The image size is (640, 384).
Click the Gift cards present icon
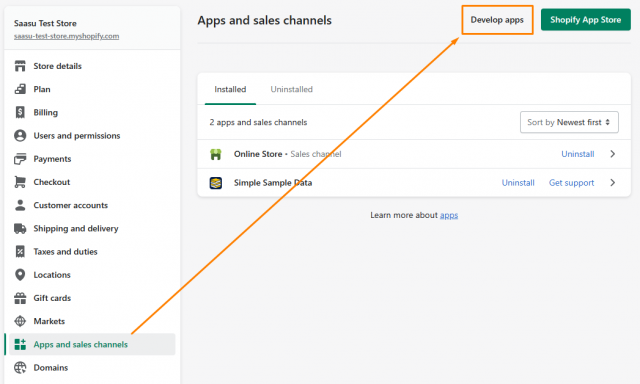coord(20,298)
